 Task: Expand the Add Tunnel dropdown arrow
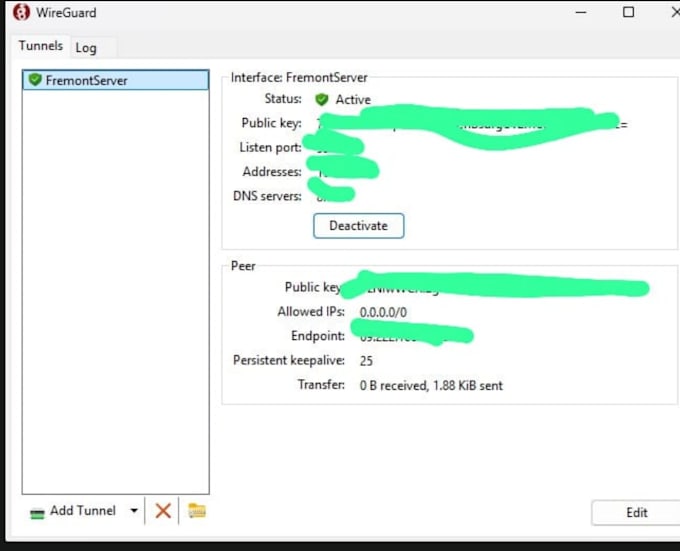[x=134, y=511]
